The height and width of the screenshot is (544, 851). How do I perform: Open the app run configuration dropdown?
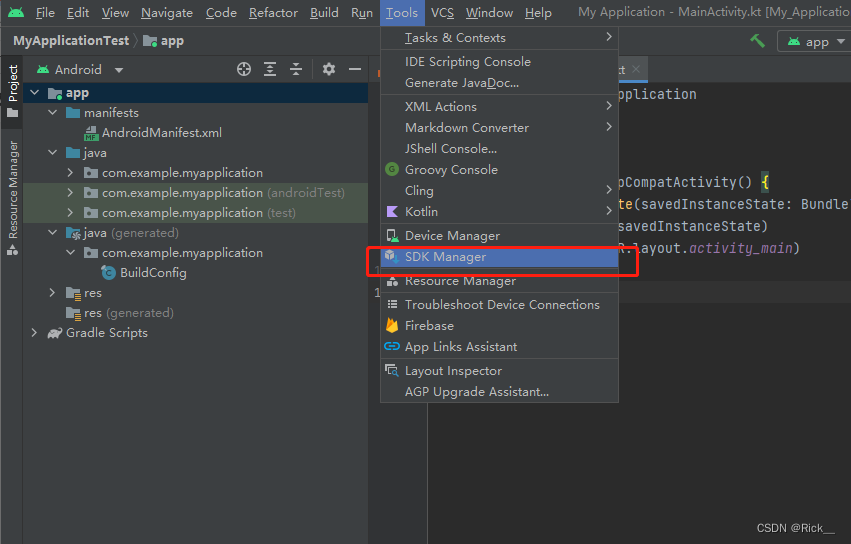point(816,41)
